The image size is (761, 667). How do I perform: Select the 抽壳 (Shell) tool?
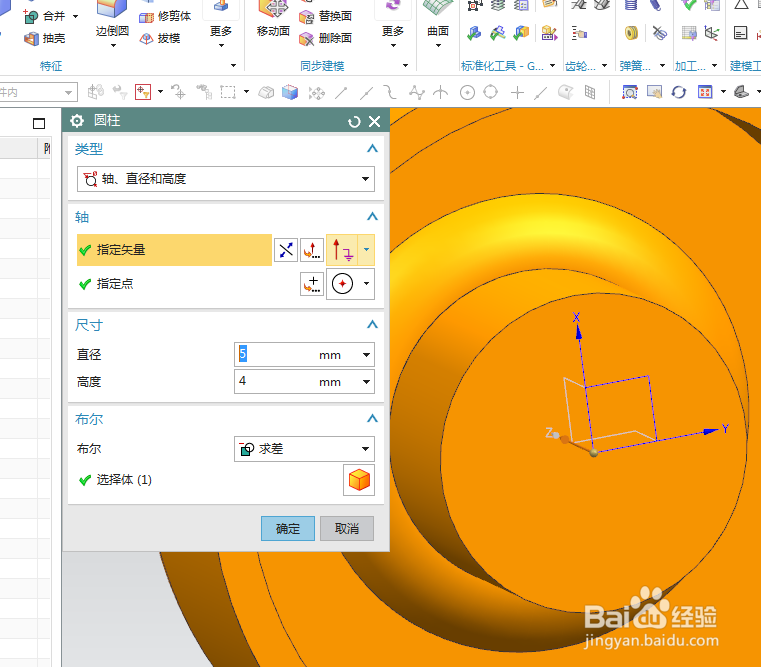tap(45, 38)
